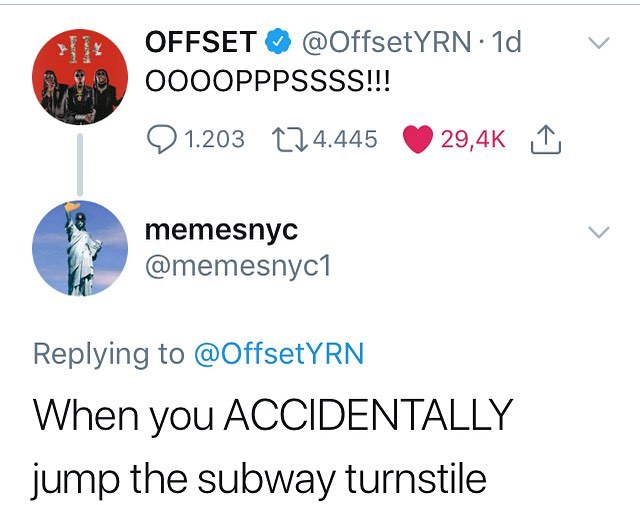Click the 4.445 retweet count
Screen dimensions: 640x505
pyautogui.click(x=345, y=139)
